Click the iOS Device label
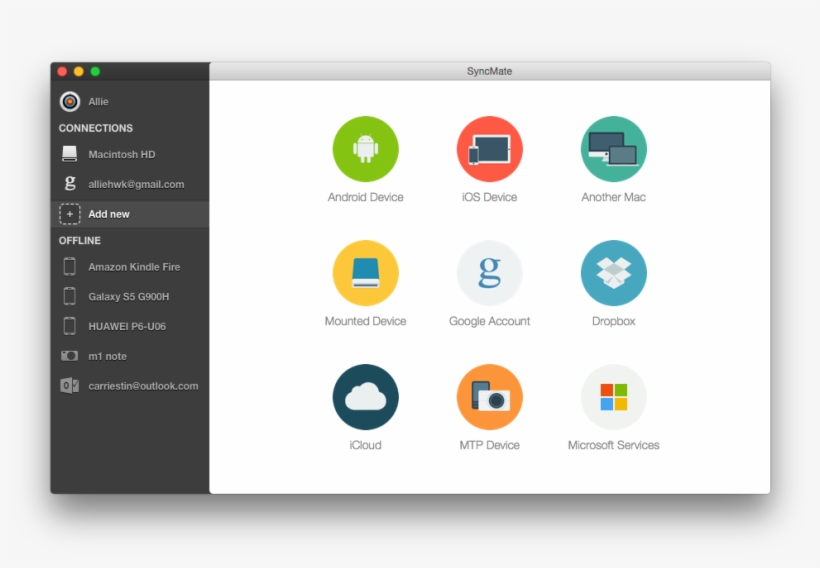Viewport: 820px width, 568px height. click(489, 197)
